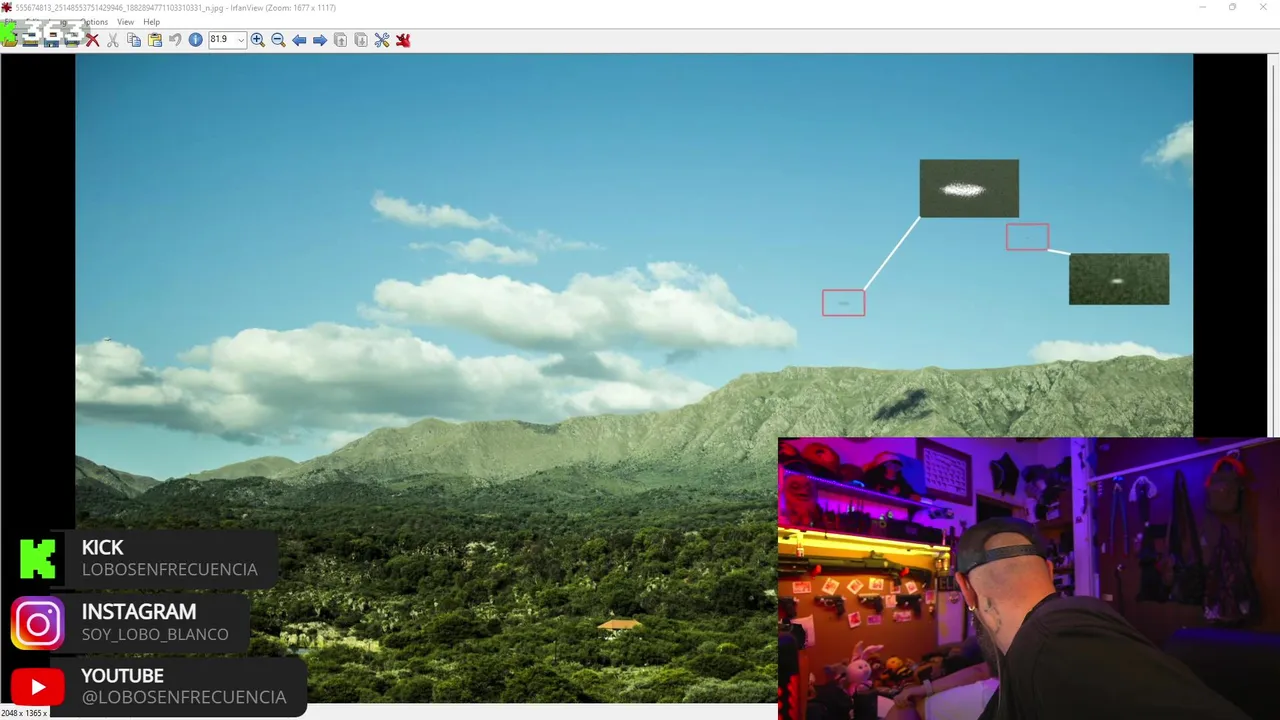
Task: Click the red X delete file icon
Action: pos(92,40)
